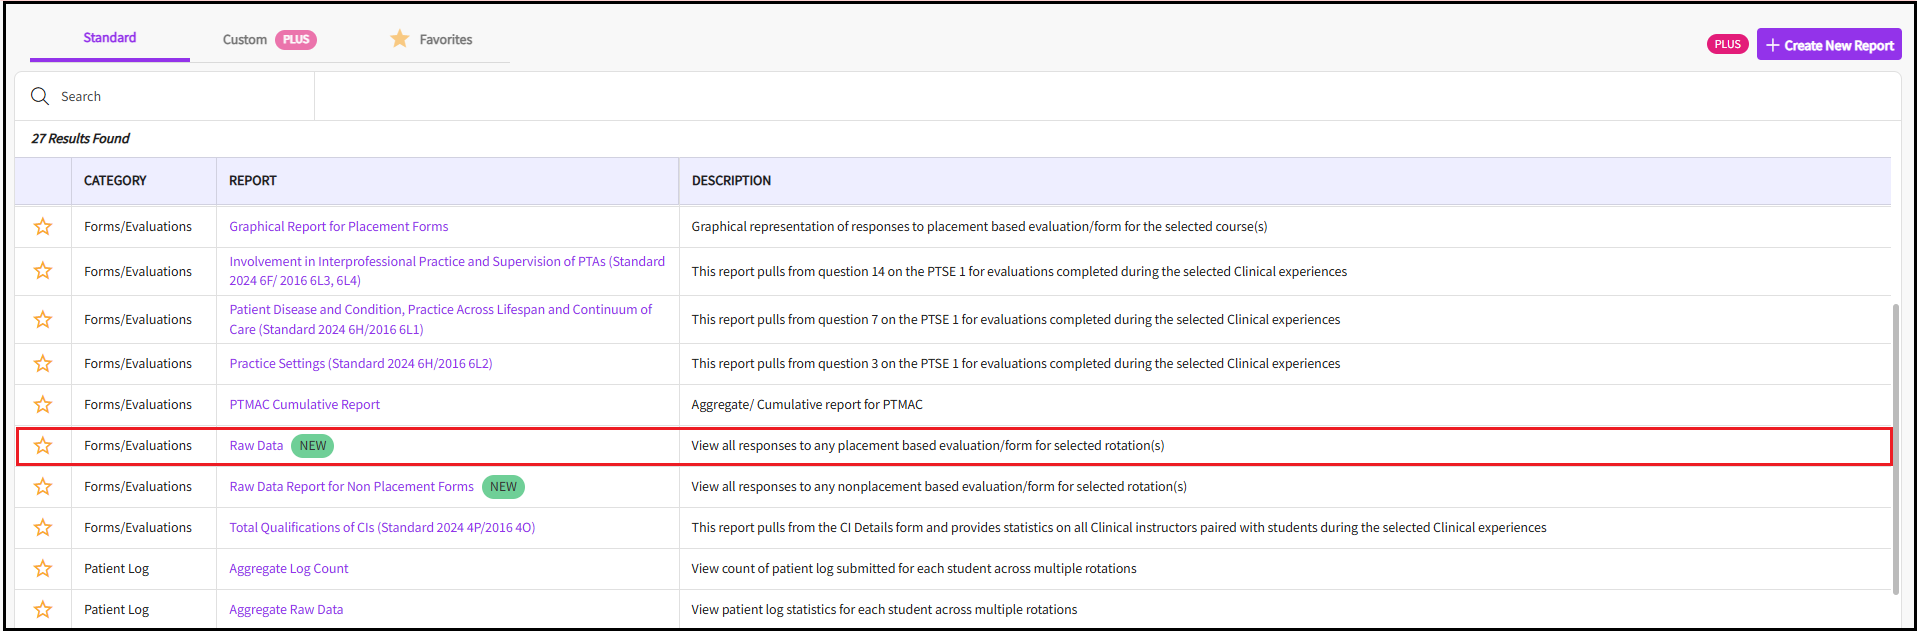Toggle favorite star for Raw Data row
This screenshot has height=631, width=1917.
pos(43,446)
